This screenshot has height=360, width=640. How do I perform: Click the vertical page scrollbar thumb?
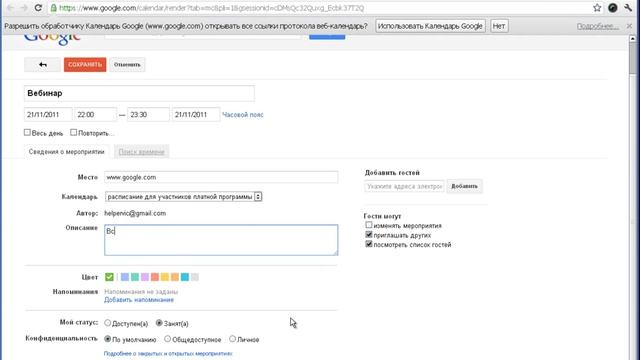[x=633, y=58]
